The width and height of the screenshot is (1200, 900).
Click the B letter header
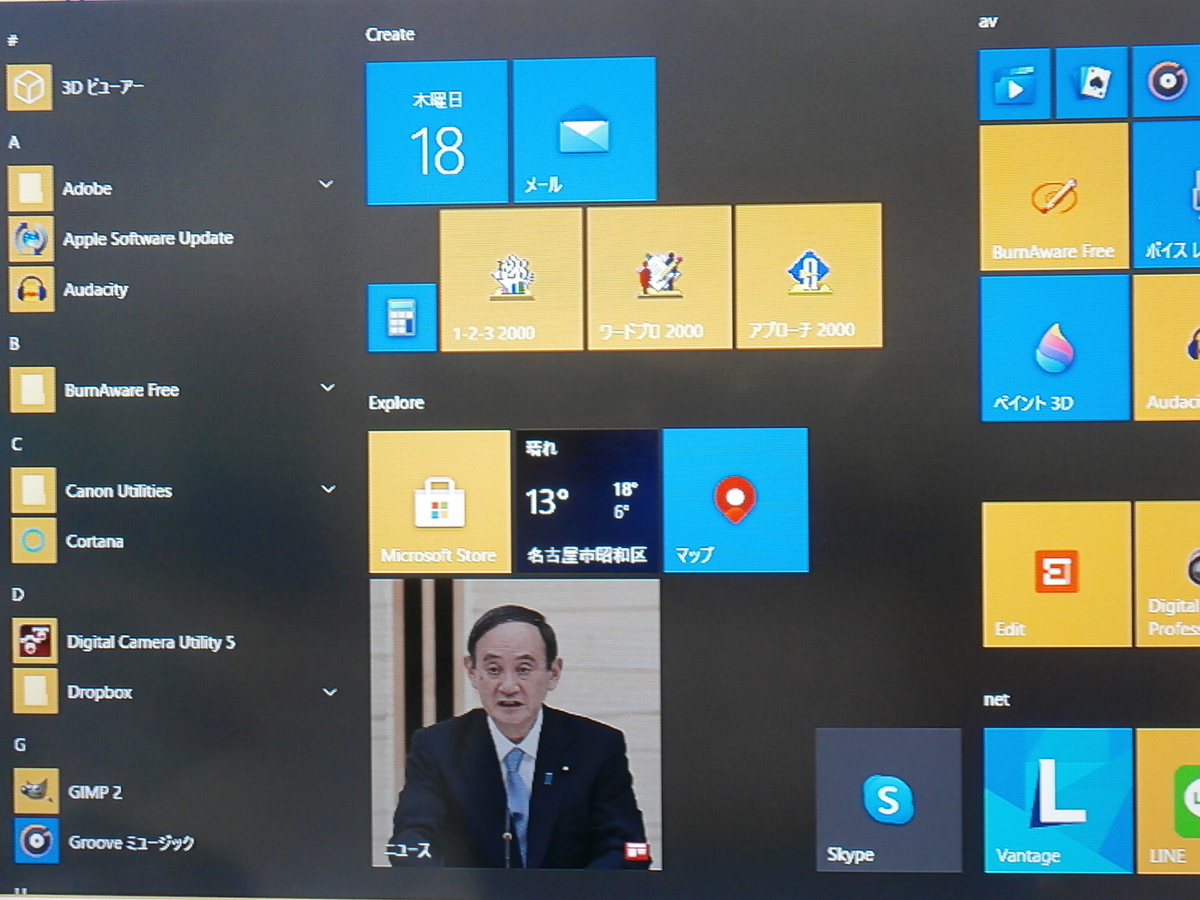coord(15,344)
